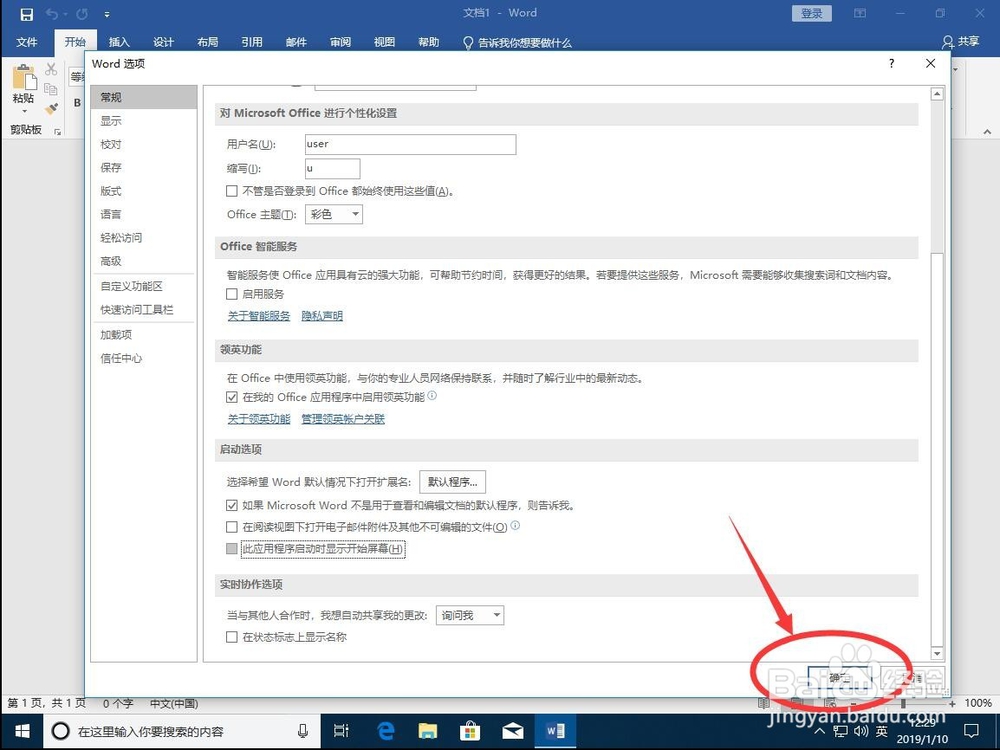
Task: Click the initials input field
Action: pyautogui.click(x=332, y=168)
